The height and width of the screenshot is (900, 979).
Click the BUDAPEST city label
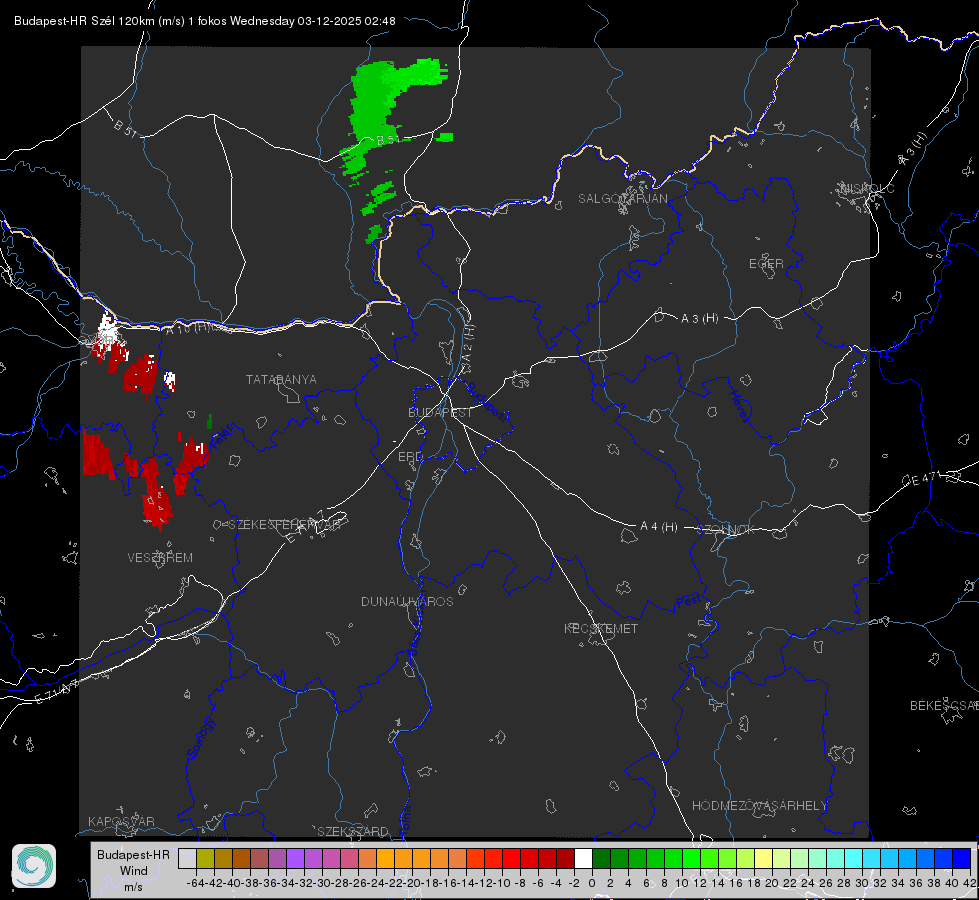[440, 413]
